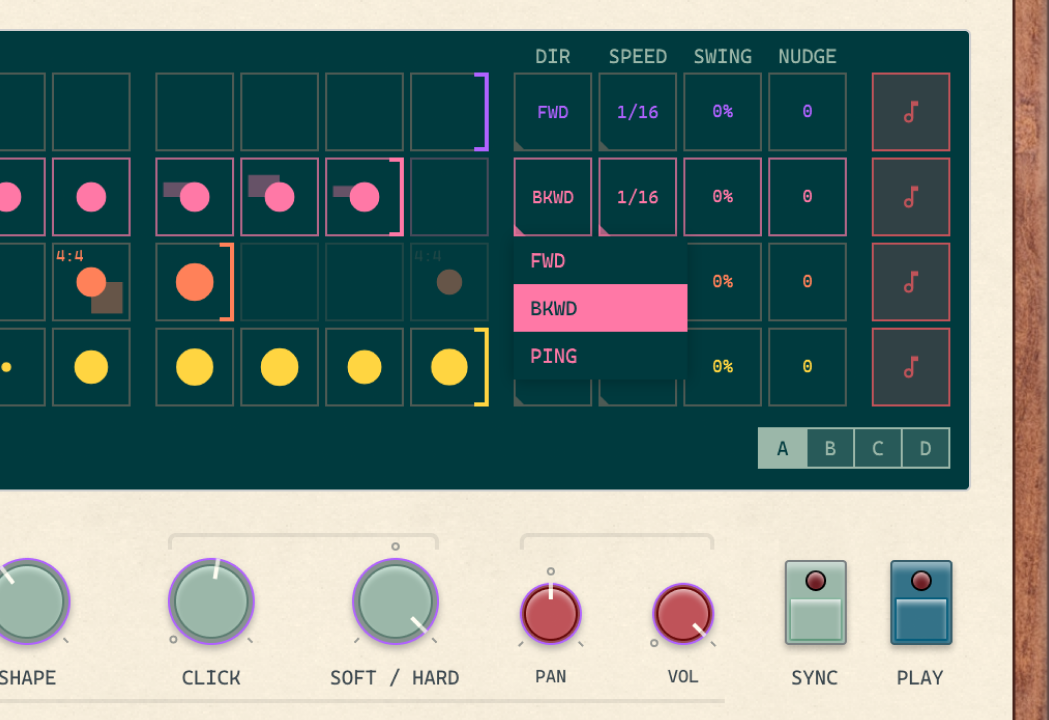Open the DIR dropdown reading FWD
The width and height of the screenshot is (1049, 720).
(x=552, y=111)
